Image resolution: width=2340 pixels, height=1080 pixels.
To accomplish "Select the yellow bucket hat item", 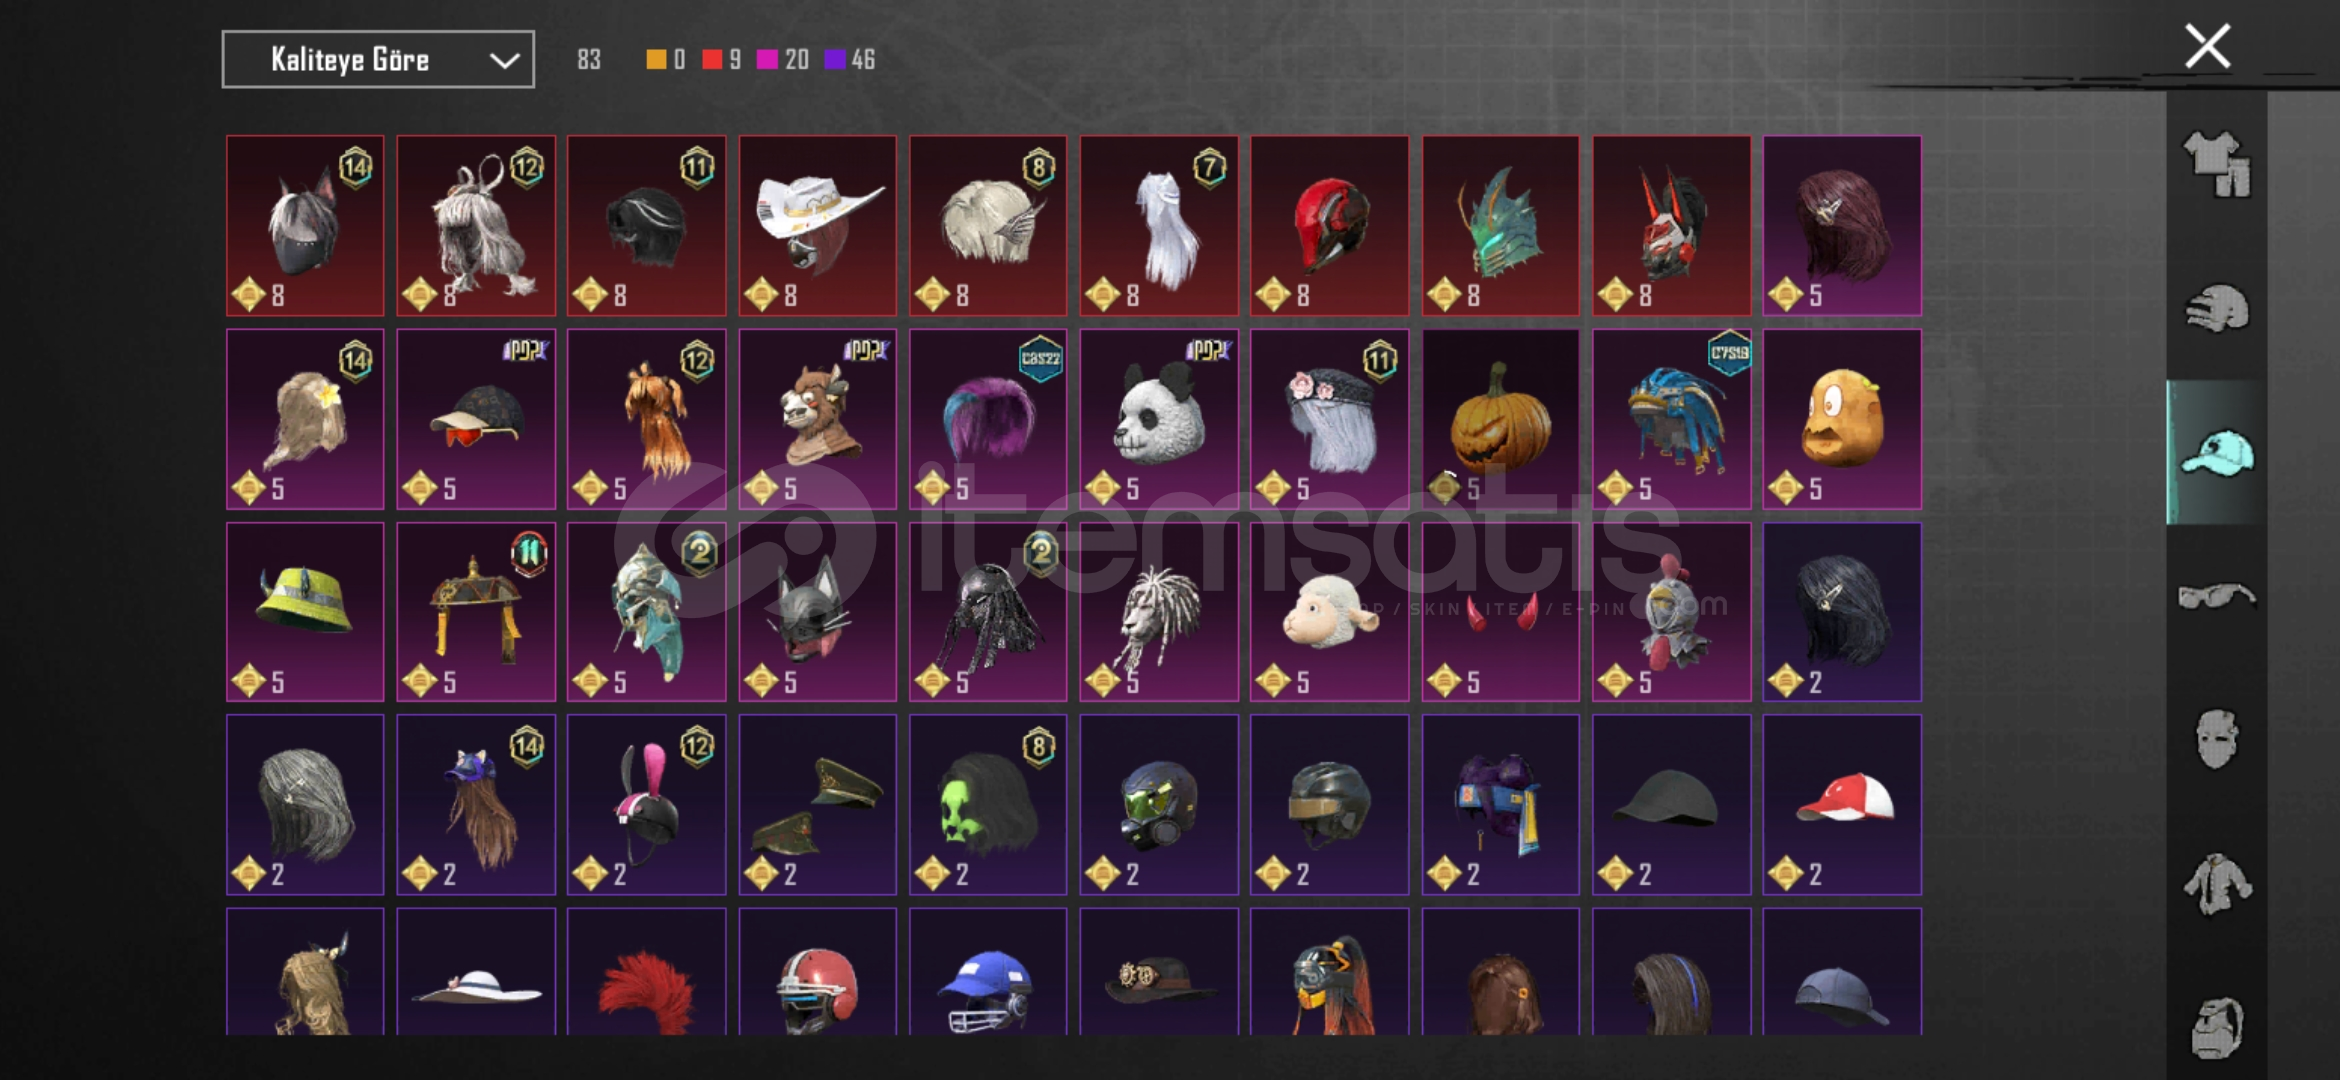I will [x=305, y=612].
